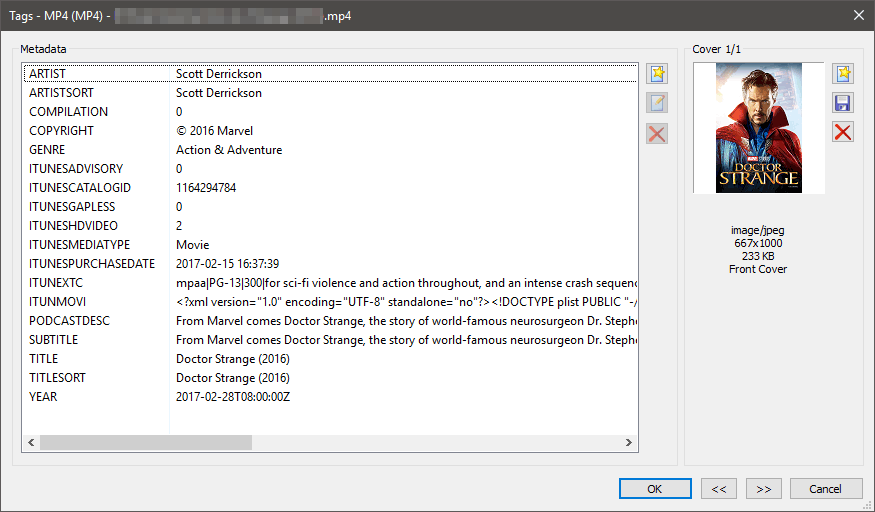Click the Doctor Strange cover thumbnail
Image resolution: width=875 pixels, height=512 pixels.
759,128
